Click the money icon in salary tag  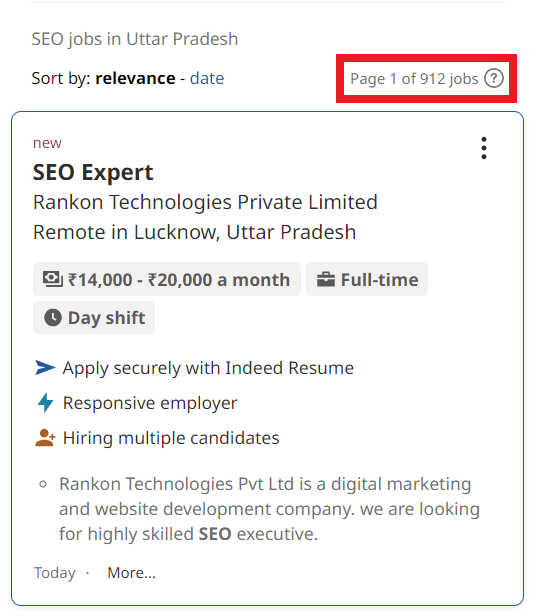point(53,279)
